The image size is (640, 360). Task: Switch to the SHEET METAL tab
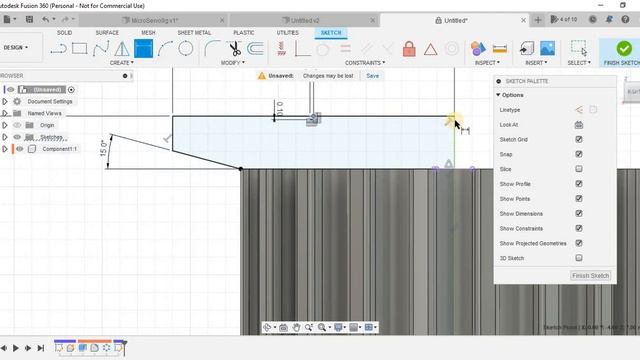tap(194, 33)
